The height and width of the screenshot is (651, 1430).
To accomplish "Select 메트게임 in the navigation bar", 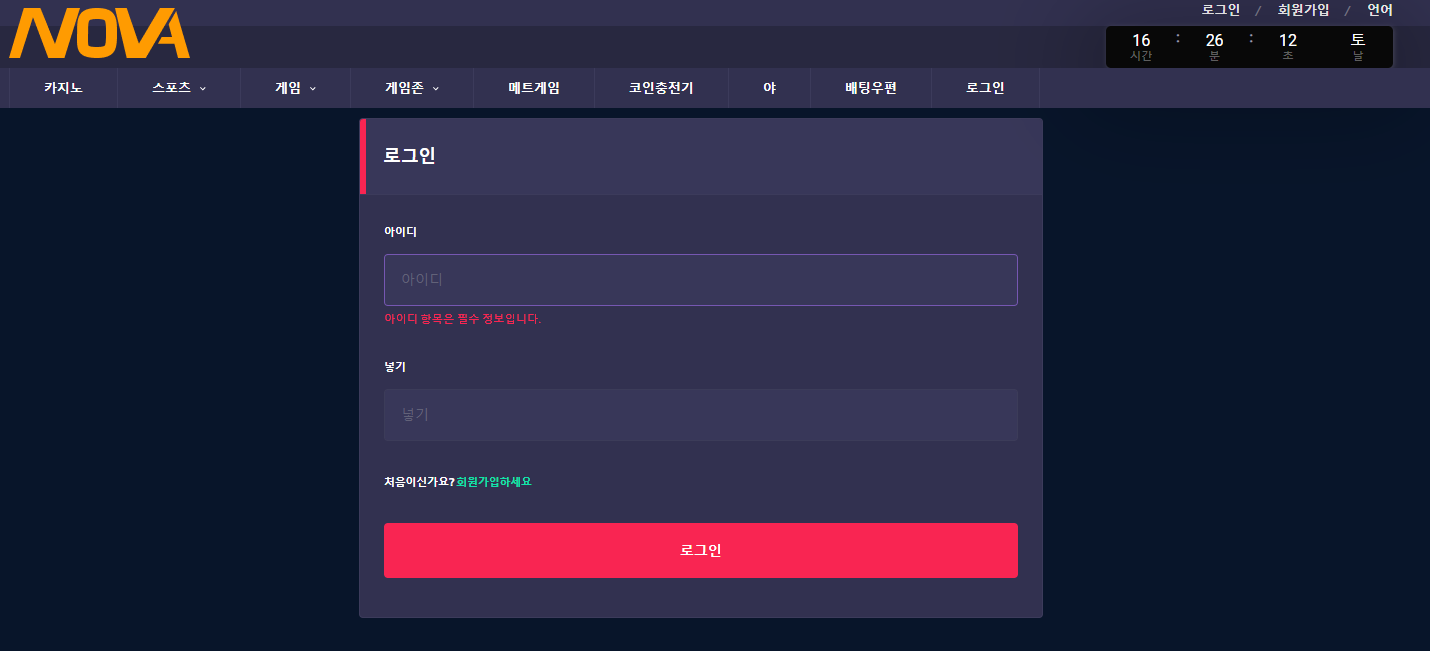I will (x=534, y=88).
